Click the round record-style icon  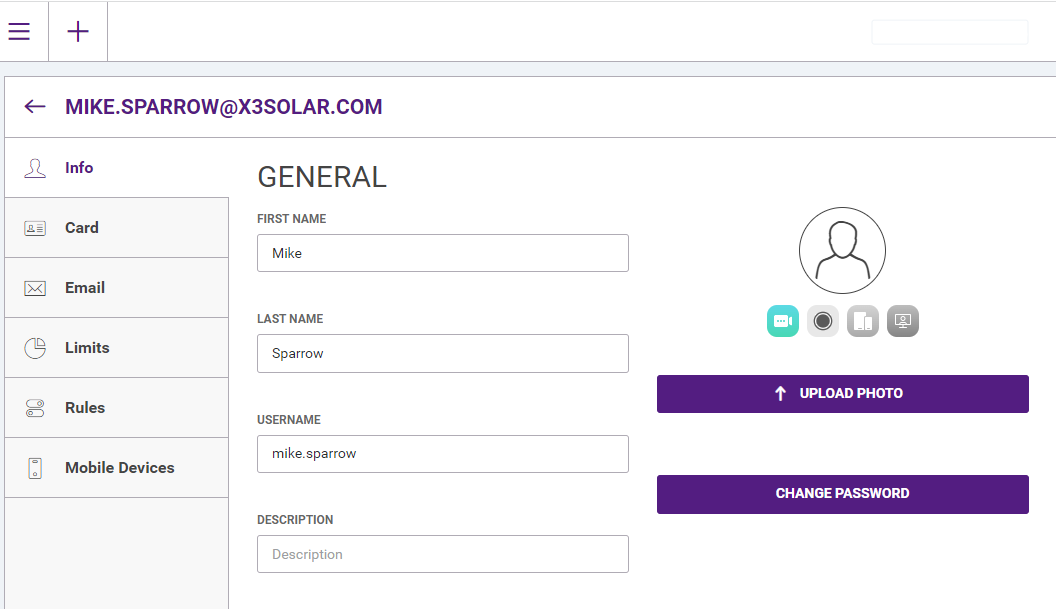[x=823, y=321]
